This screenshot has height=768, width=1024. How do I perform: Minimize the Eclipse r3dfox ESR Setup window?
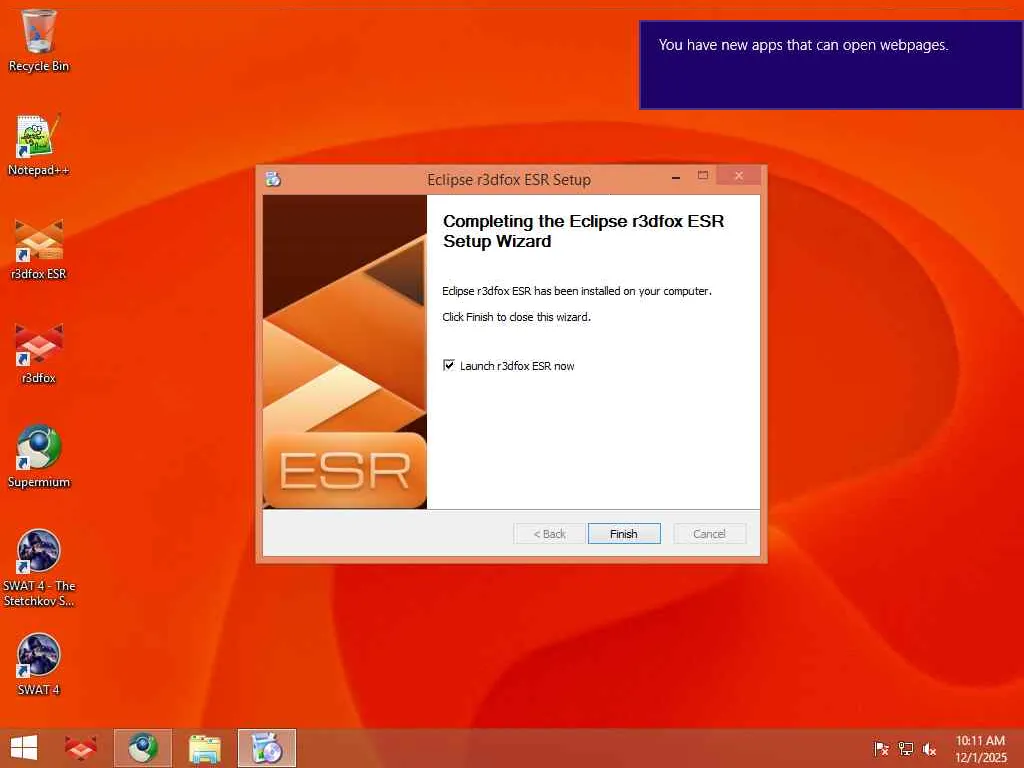(x=676, y=177)
